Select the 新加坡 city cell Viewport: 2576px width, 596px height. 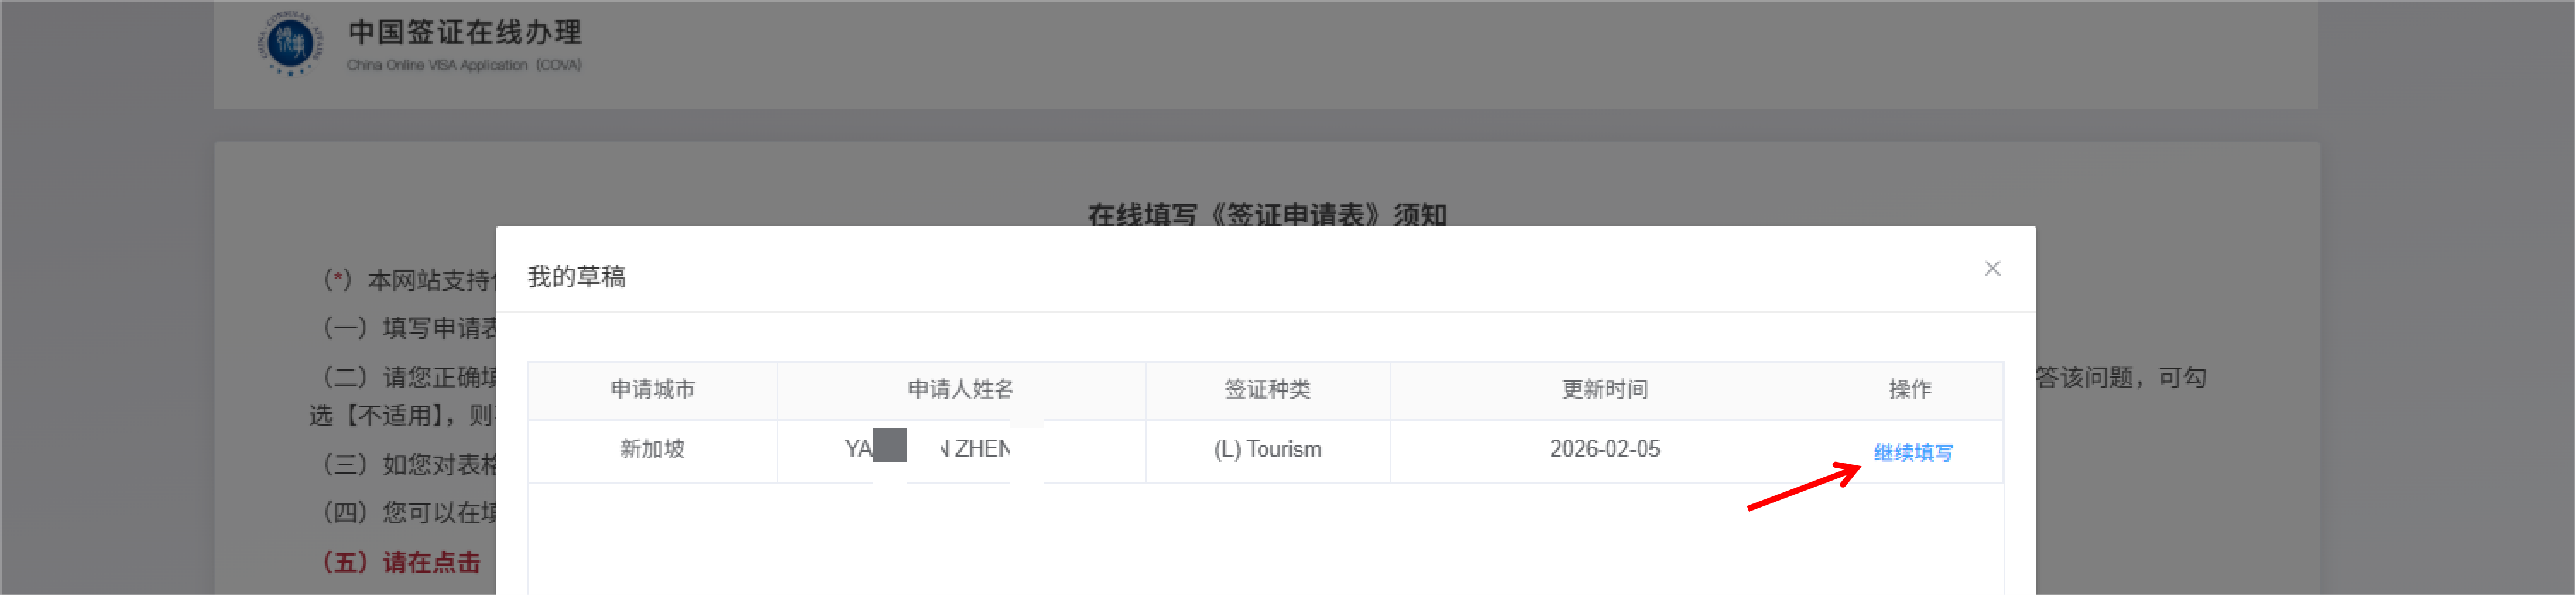(x=652, y=449)
